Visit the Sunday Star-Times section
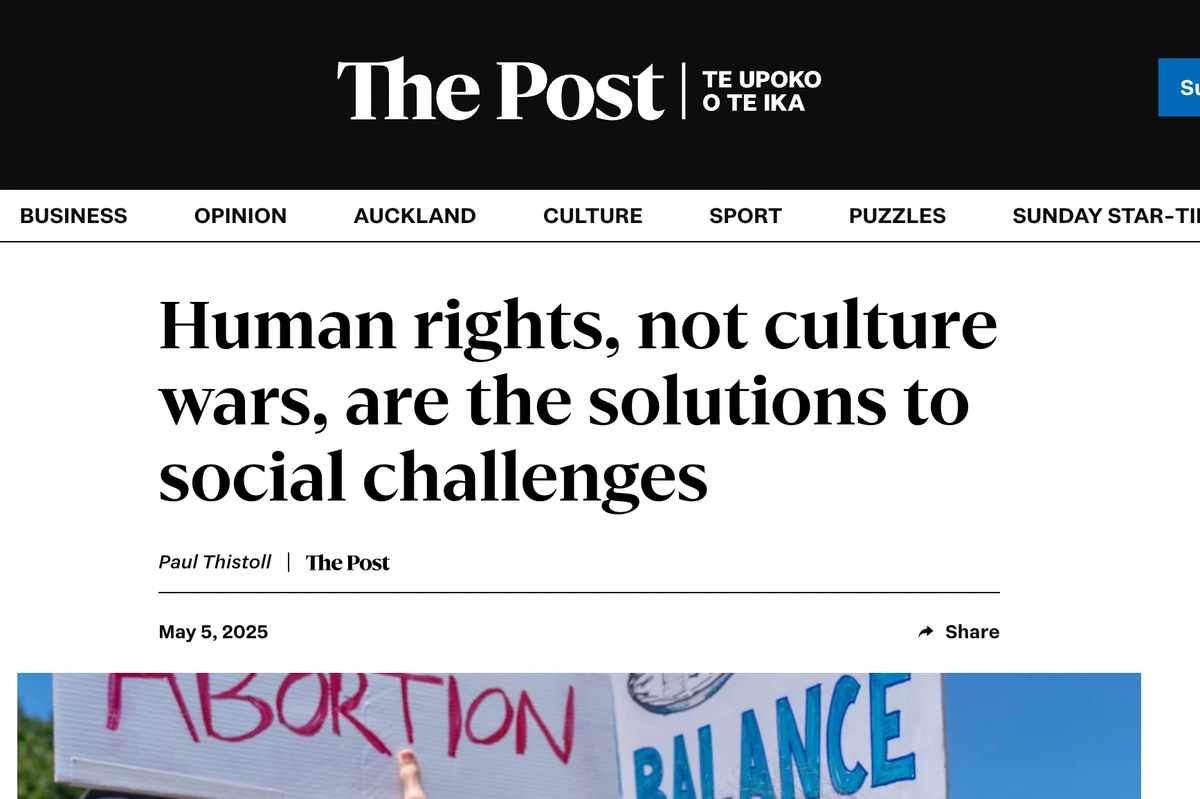Screen dimensions: 1200x799 (1106, 216)
